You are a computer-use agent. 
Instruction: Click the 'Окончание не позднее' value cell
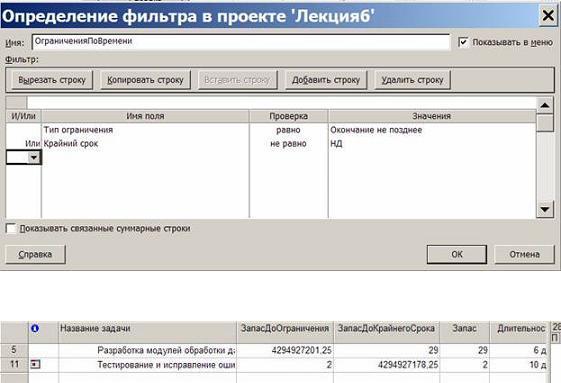pyautogui.click(x=432, y=130)
